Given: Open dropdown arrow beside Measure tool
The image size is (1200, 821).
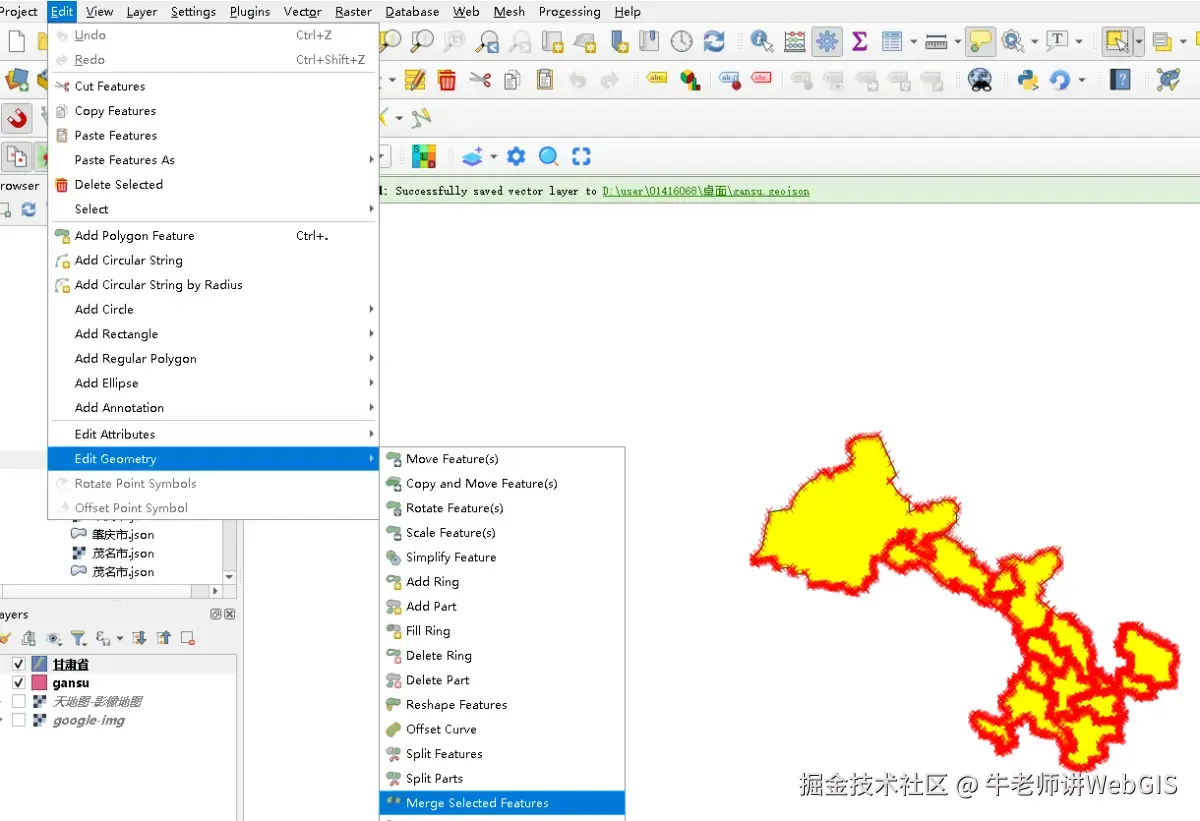Looking at the screenshot, I should click(x=958, y=42).
